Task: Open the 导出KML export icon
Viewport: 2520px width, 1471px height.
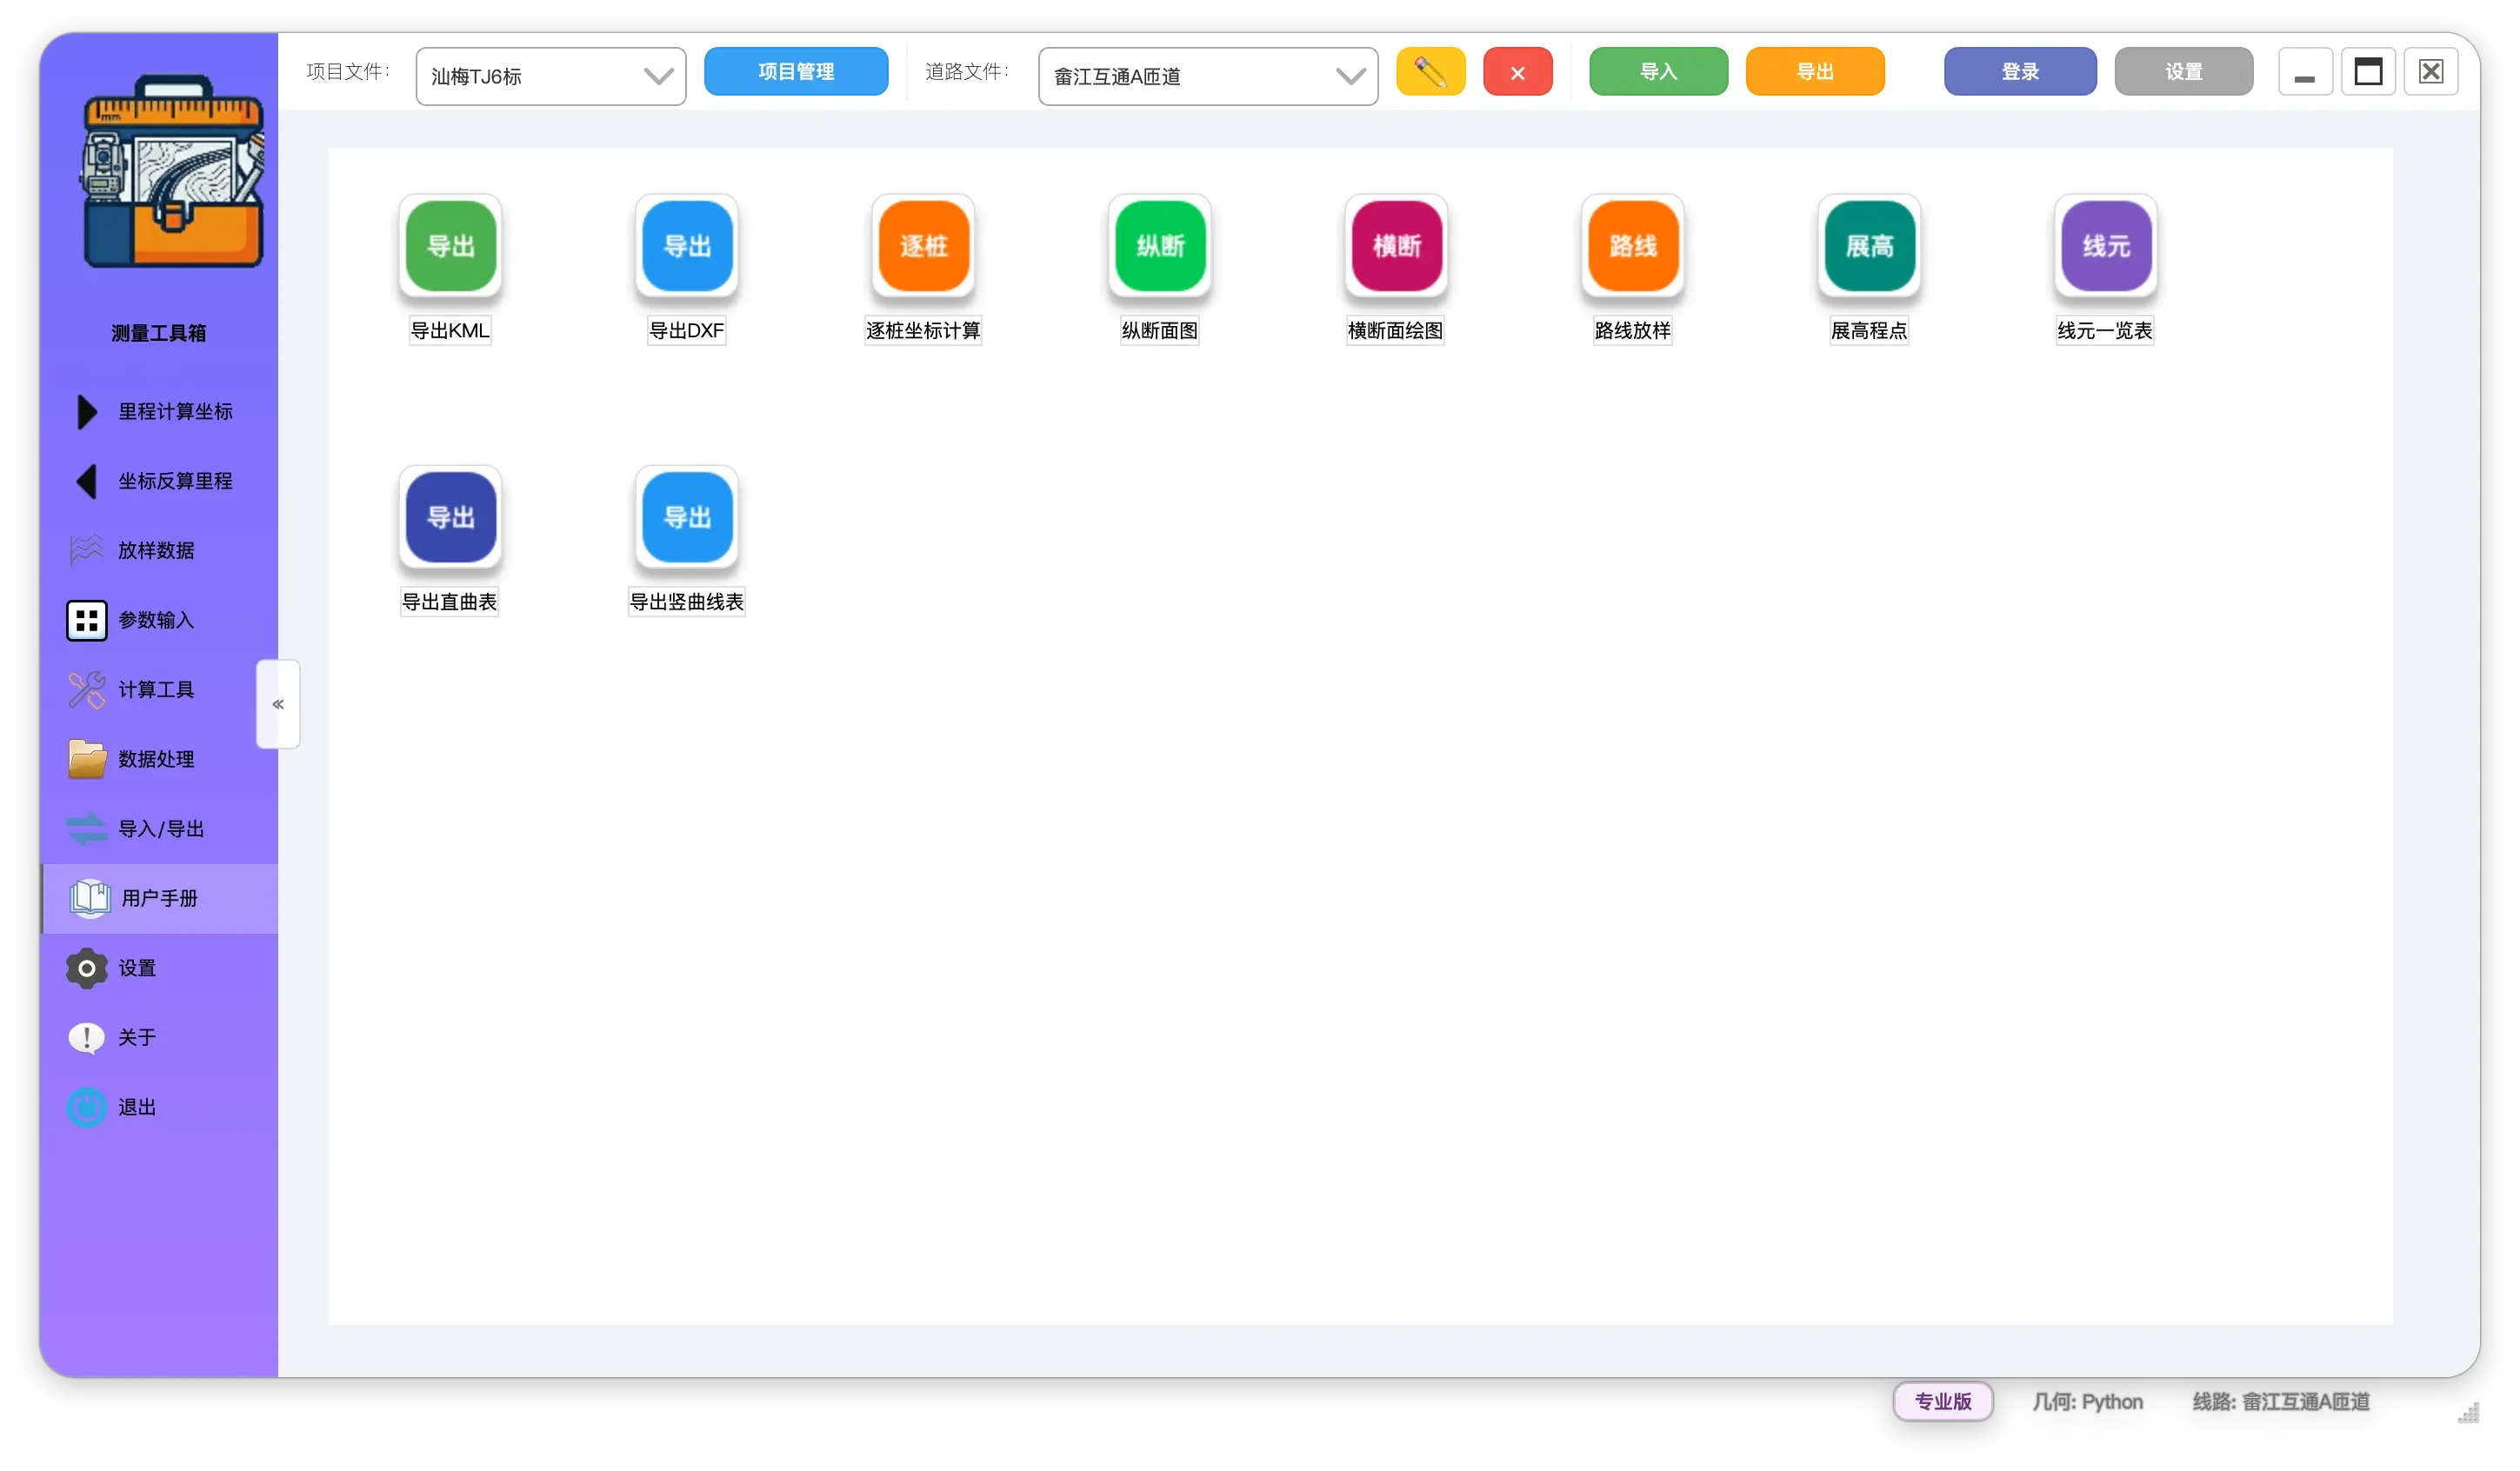Action: 450,246
